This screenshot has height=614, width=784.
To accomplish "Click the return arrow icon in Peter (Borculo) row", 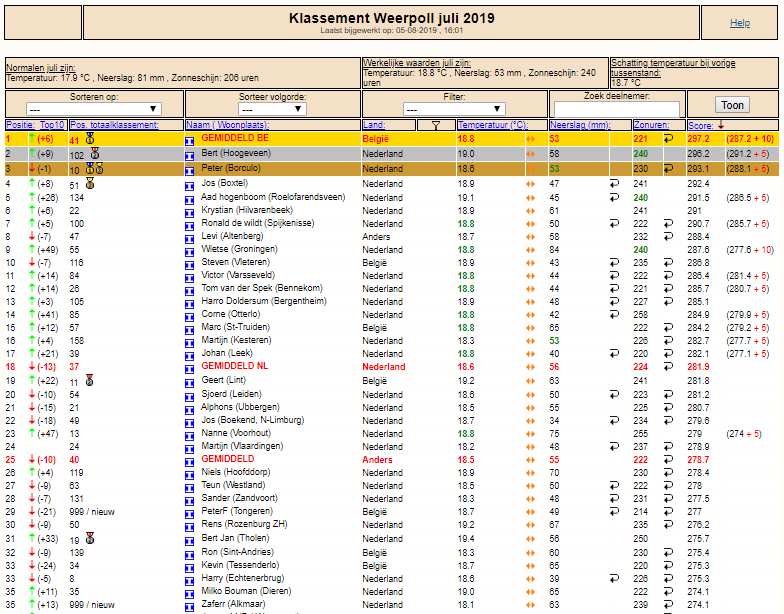I will 668,168.
